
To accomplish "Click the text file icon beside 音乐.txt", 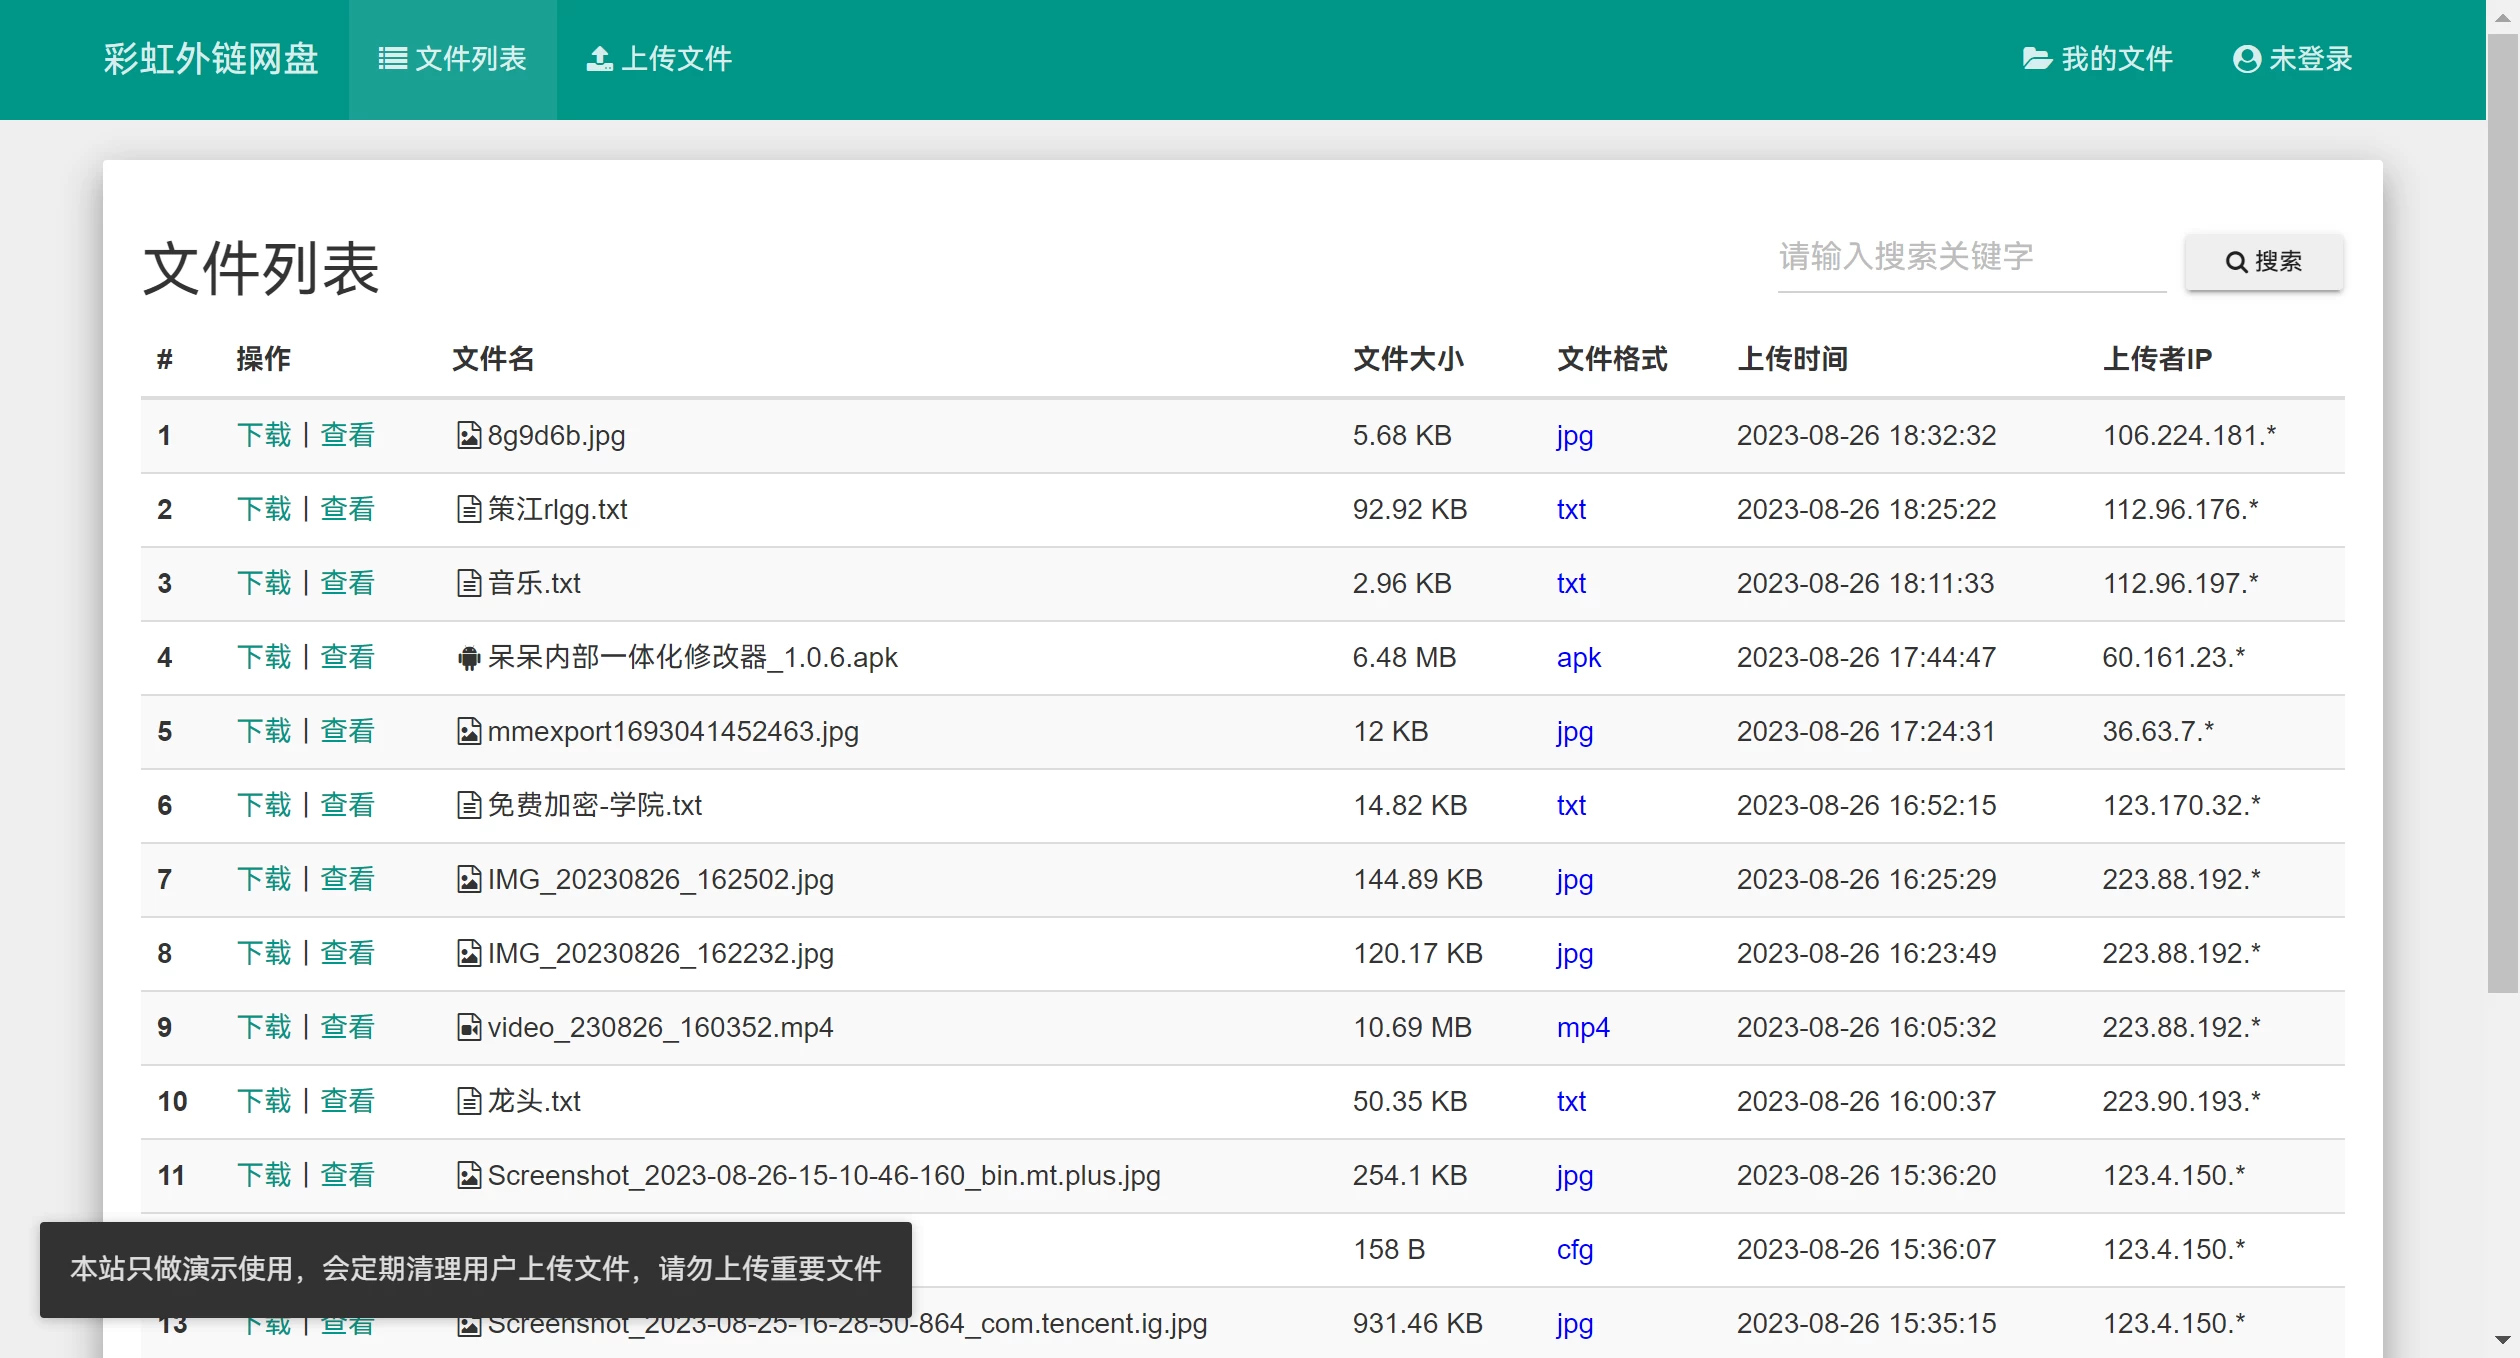I will pos(468,583).
